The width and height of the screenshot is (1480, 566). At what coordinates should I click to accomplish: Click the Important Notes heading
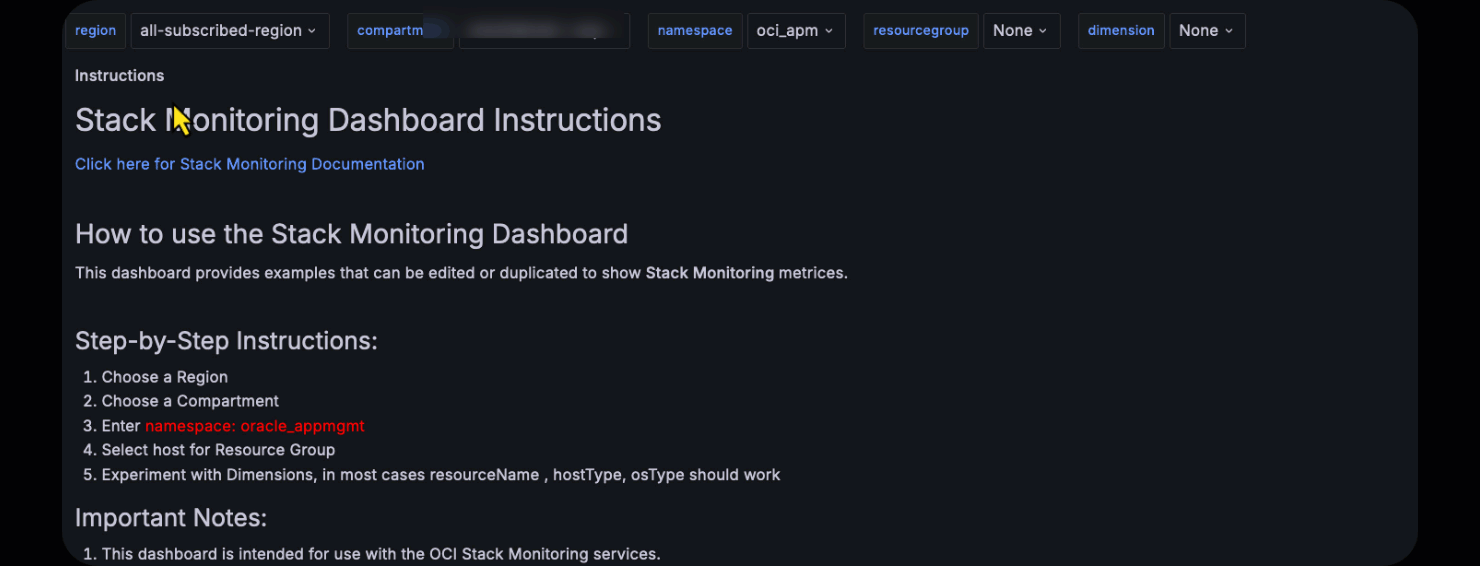pyautogui.click(x=171, y=518)
